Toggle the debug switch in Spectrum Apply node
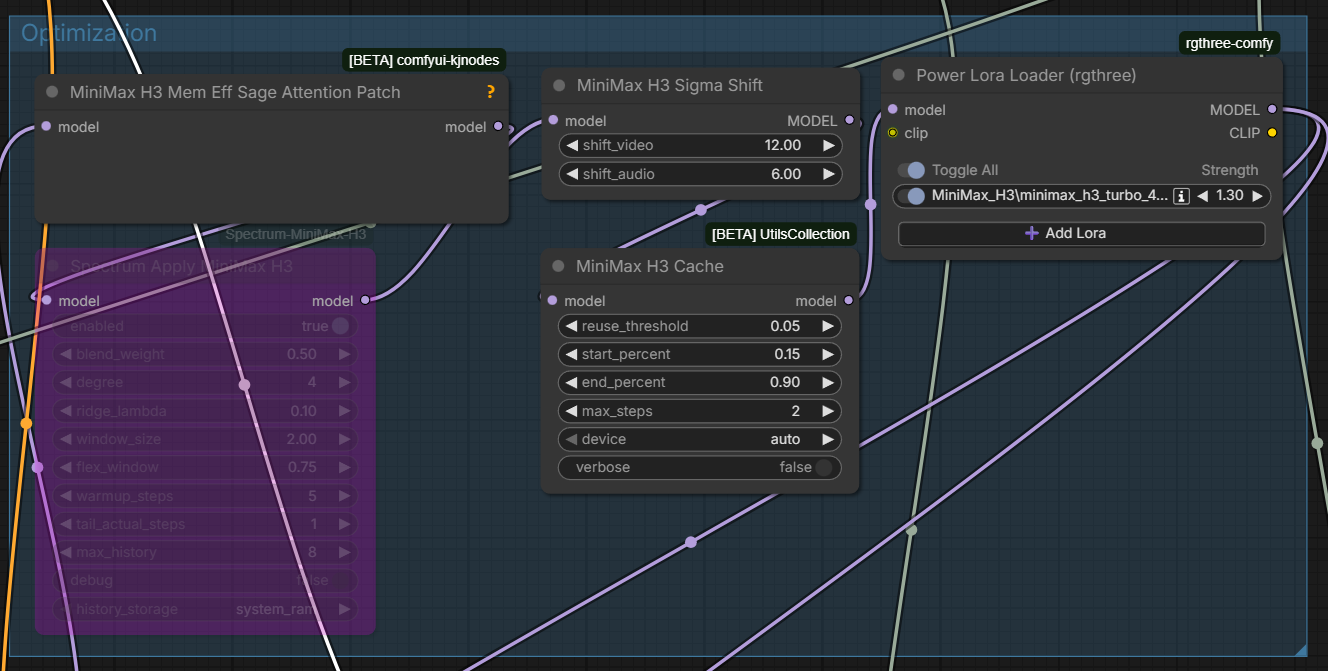 click(340, 580)
